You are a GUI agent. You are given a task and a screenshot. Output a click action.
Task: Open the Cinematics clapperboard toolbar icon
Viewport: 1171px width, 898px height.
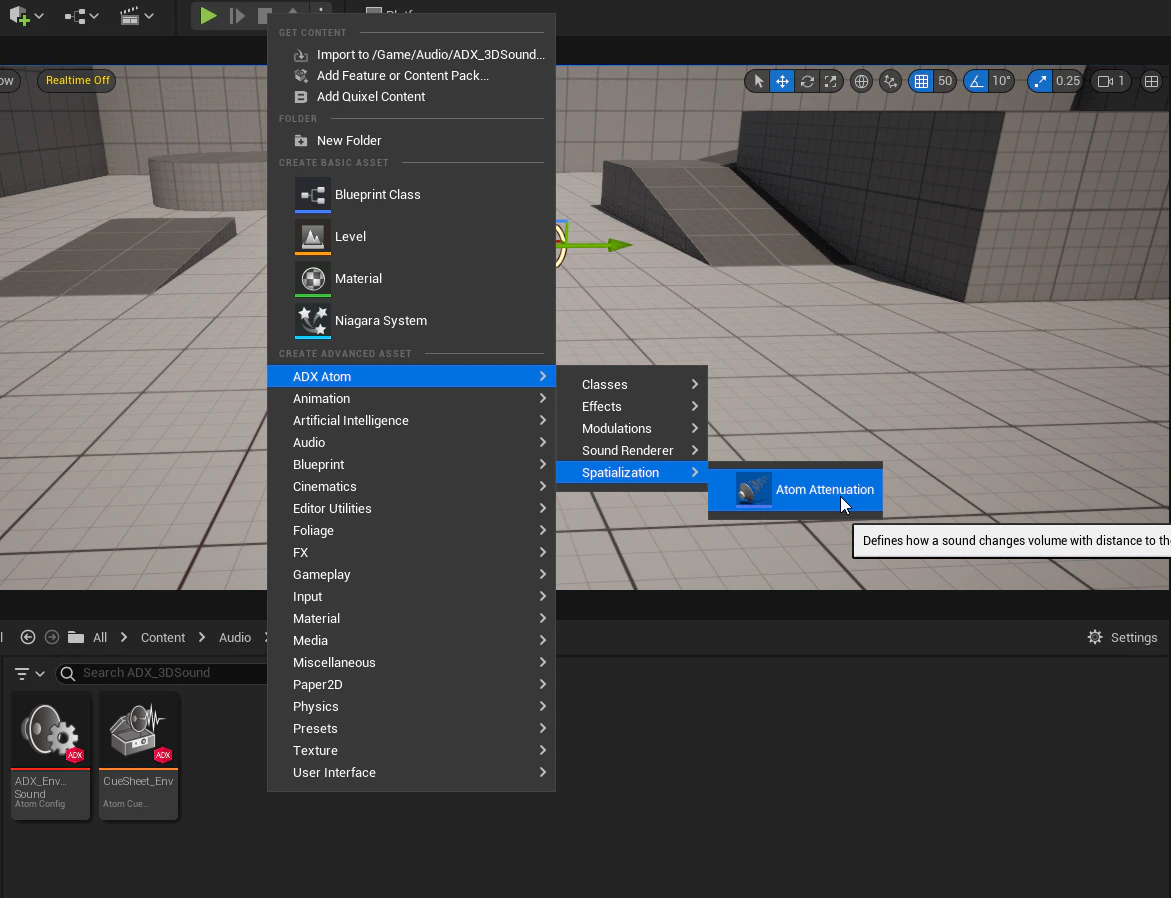point(137,16)
